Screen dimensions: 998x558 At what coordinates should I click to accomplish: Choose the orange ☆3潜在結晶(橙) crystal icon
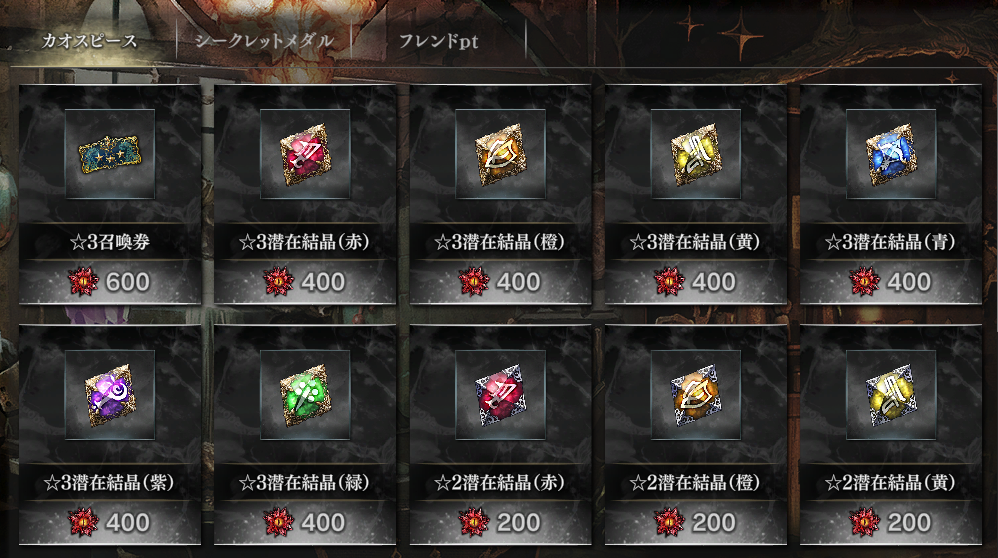pos(500,154)
